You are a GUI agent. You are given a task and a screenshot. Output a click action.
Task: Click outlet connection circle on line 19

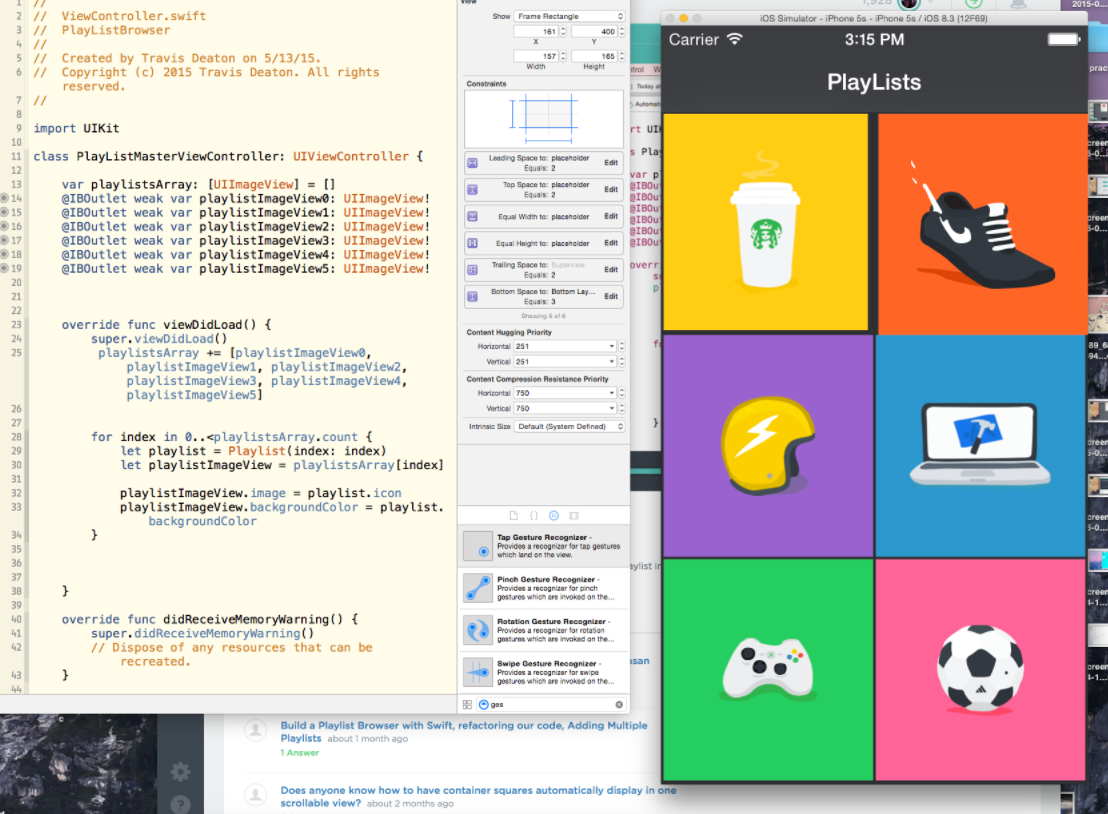[x=5, y=269]
